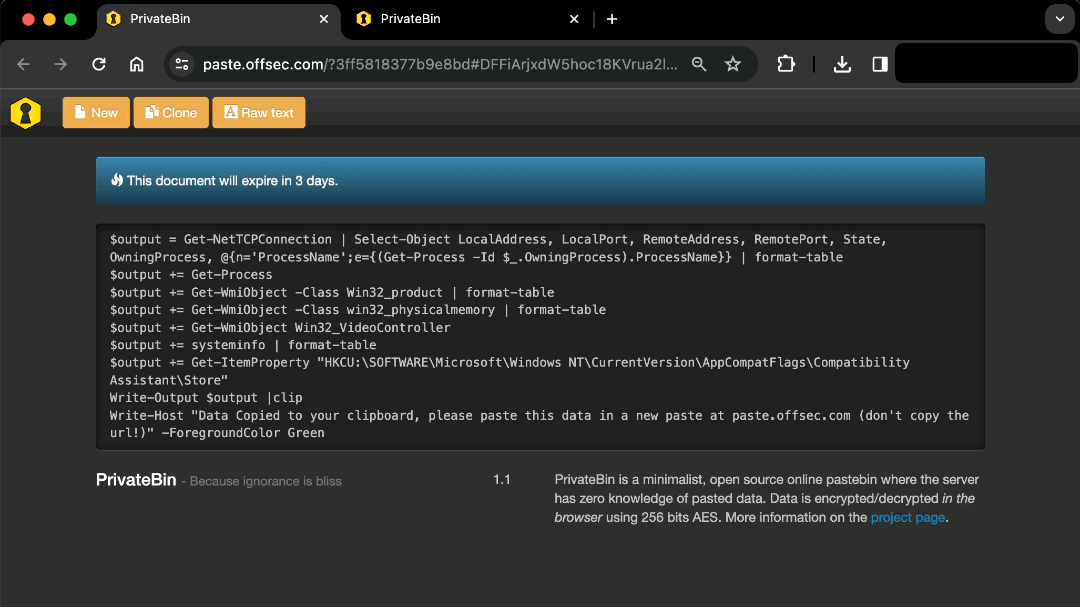The image size is (1080, 608).
Task: Open the zoom magnifier in address bar
Action: pos(699,64)
